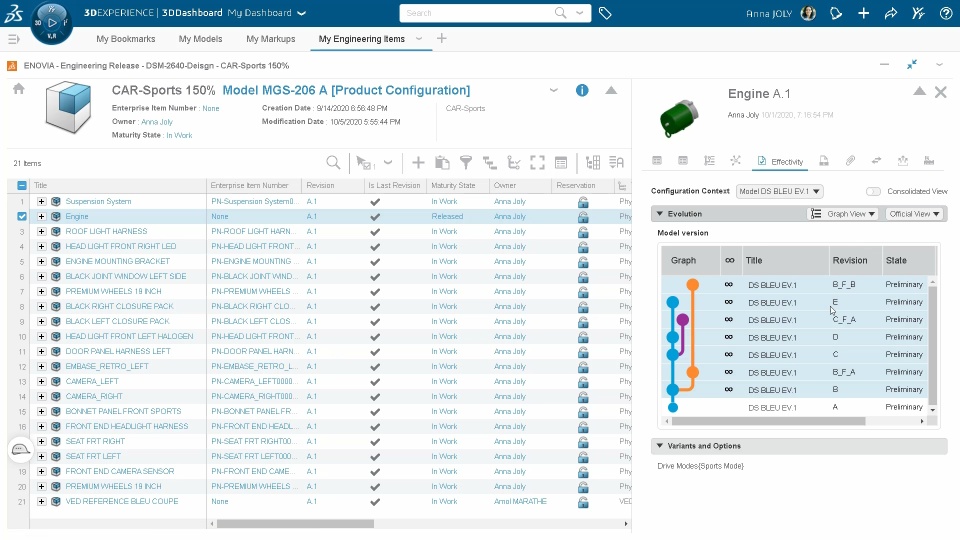Expand the Engine tree row
Image resolution: width=960 pixels, height=540 pixels.
coord(41,216)
